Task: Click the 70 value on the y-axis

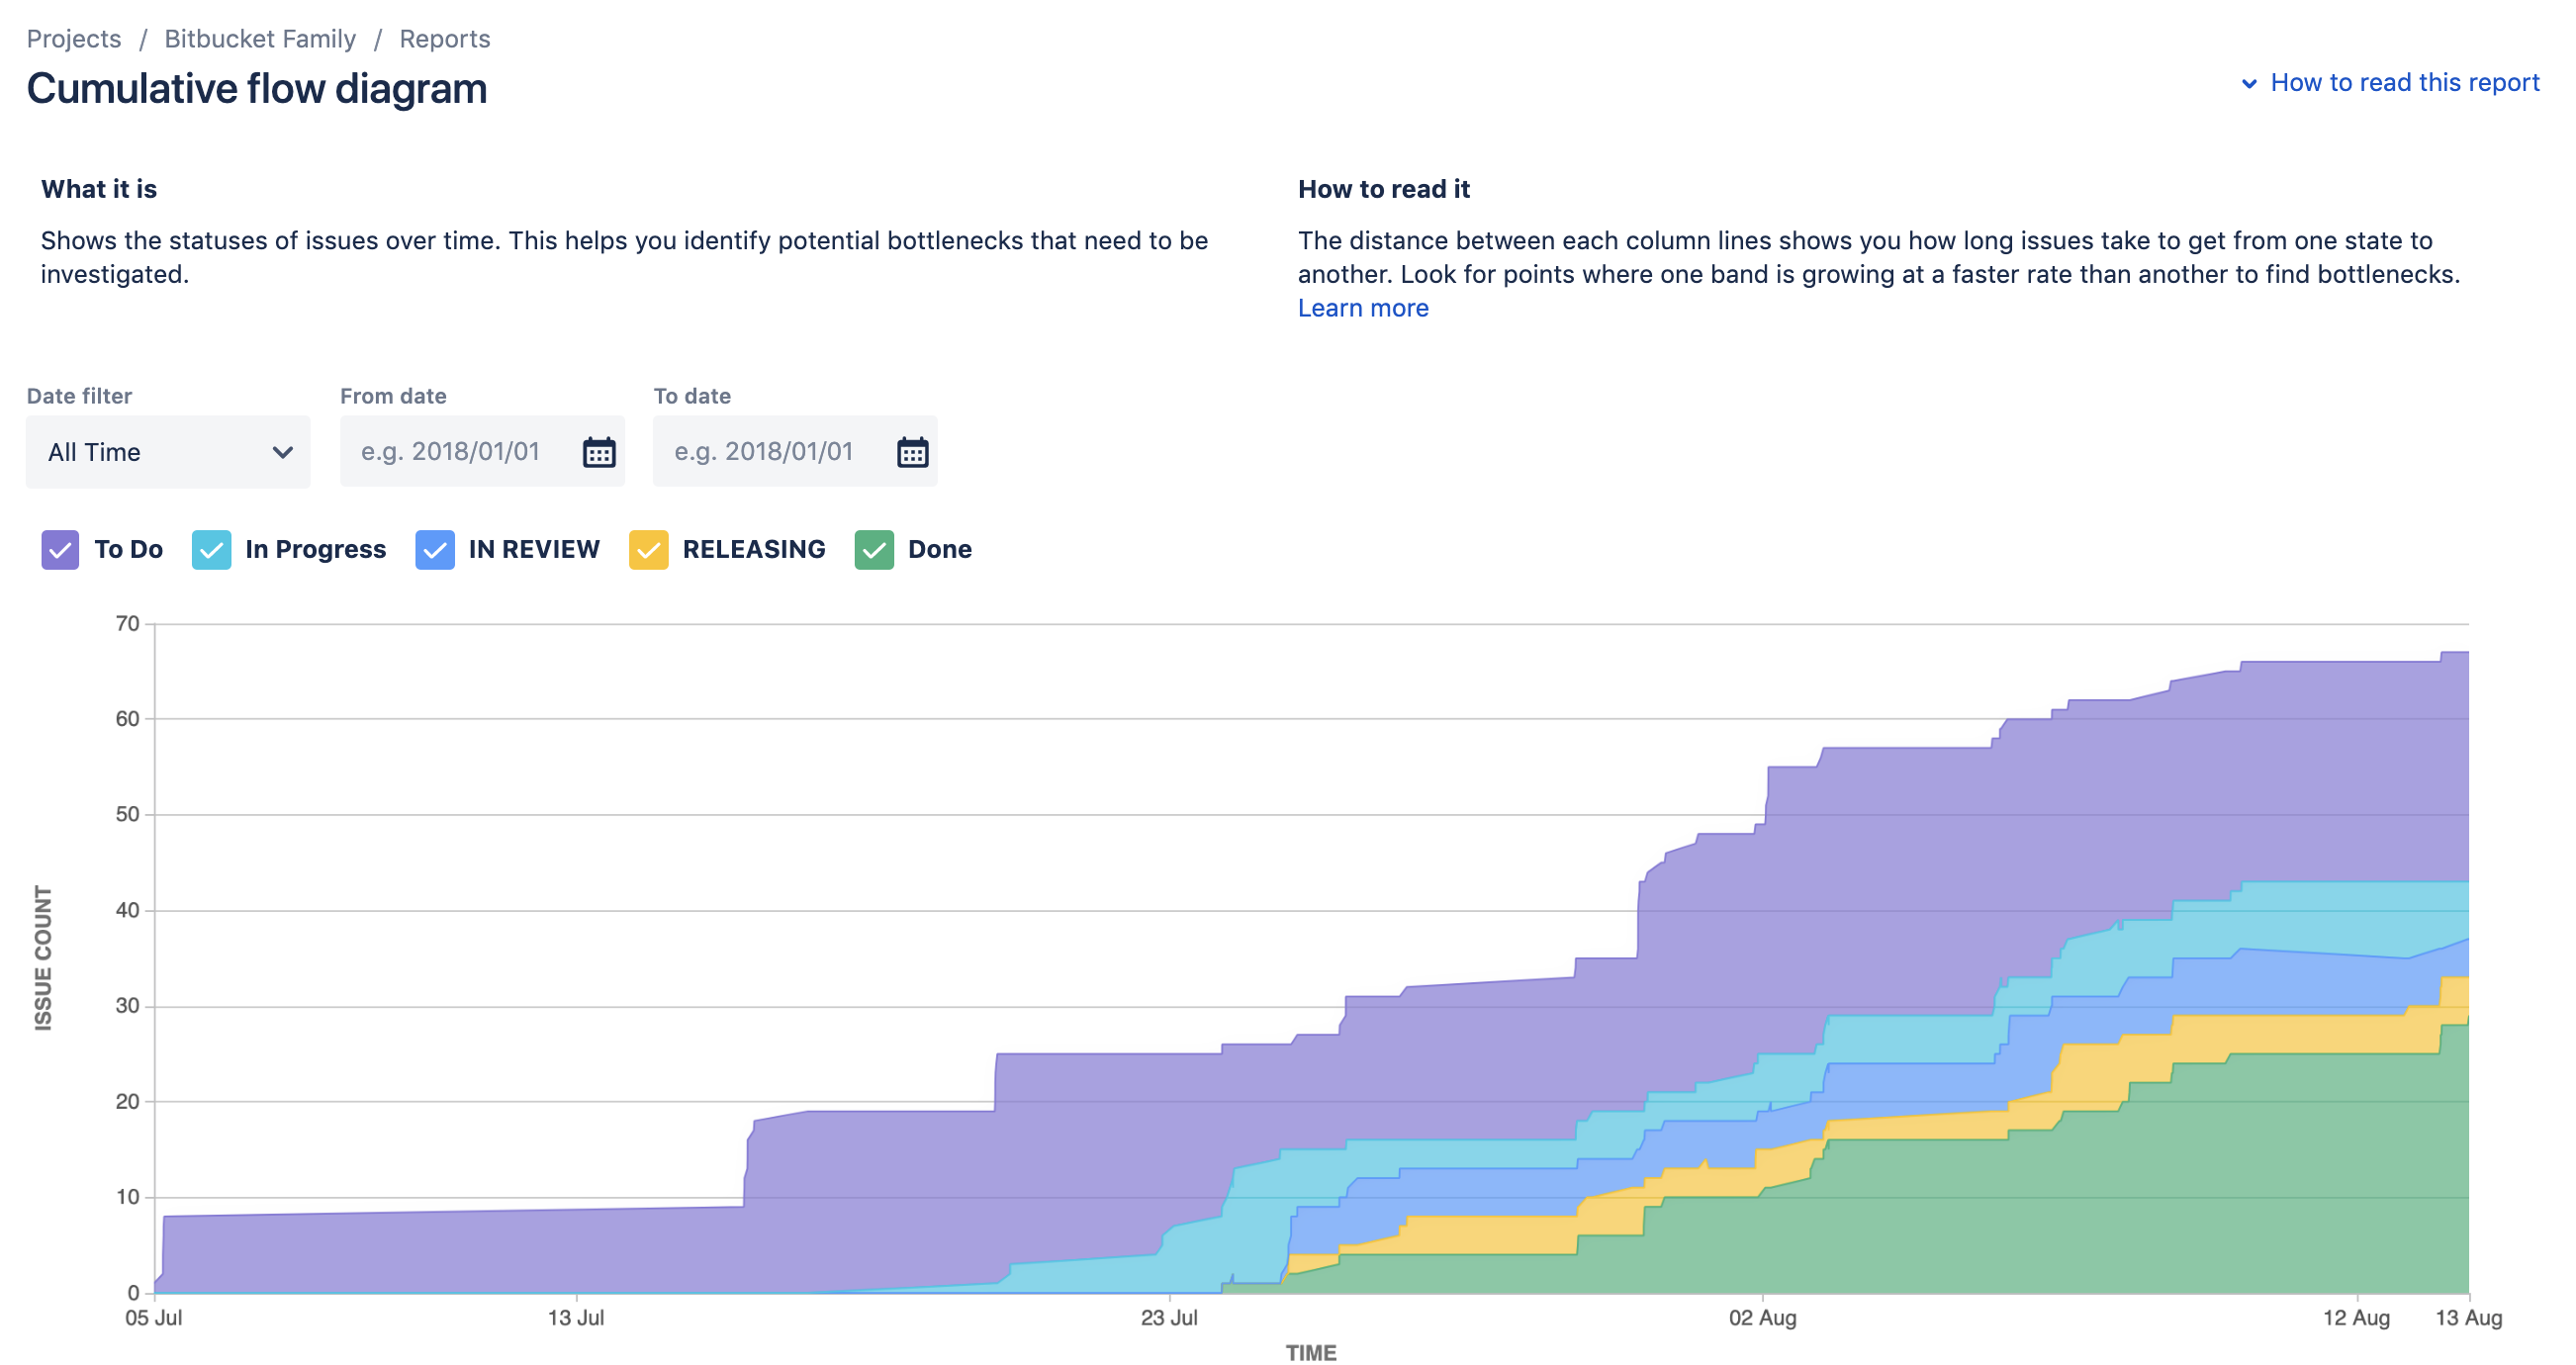Action: pyautogui.click(x=128, y=624)
